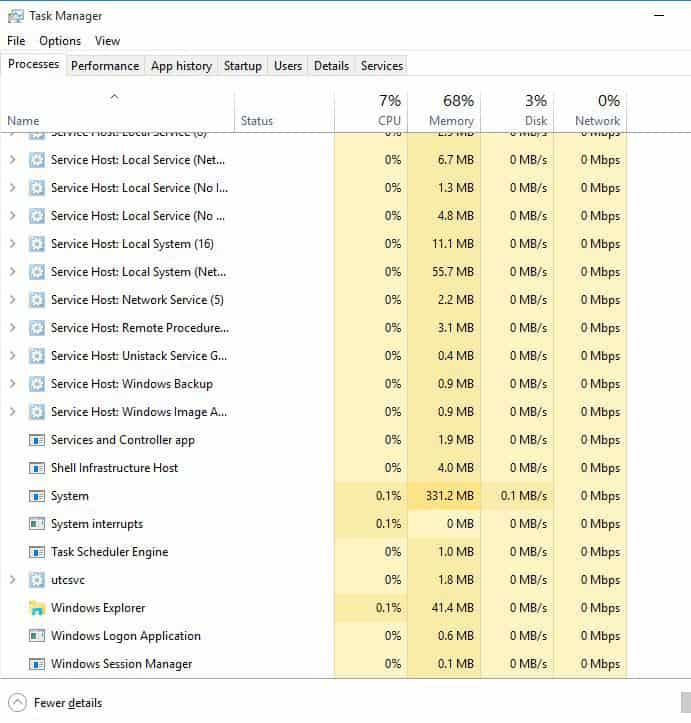
Task: Click the Windows Explorer folder icon
Action: click(x=36, y=608)
